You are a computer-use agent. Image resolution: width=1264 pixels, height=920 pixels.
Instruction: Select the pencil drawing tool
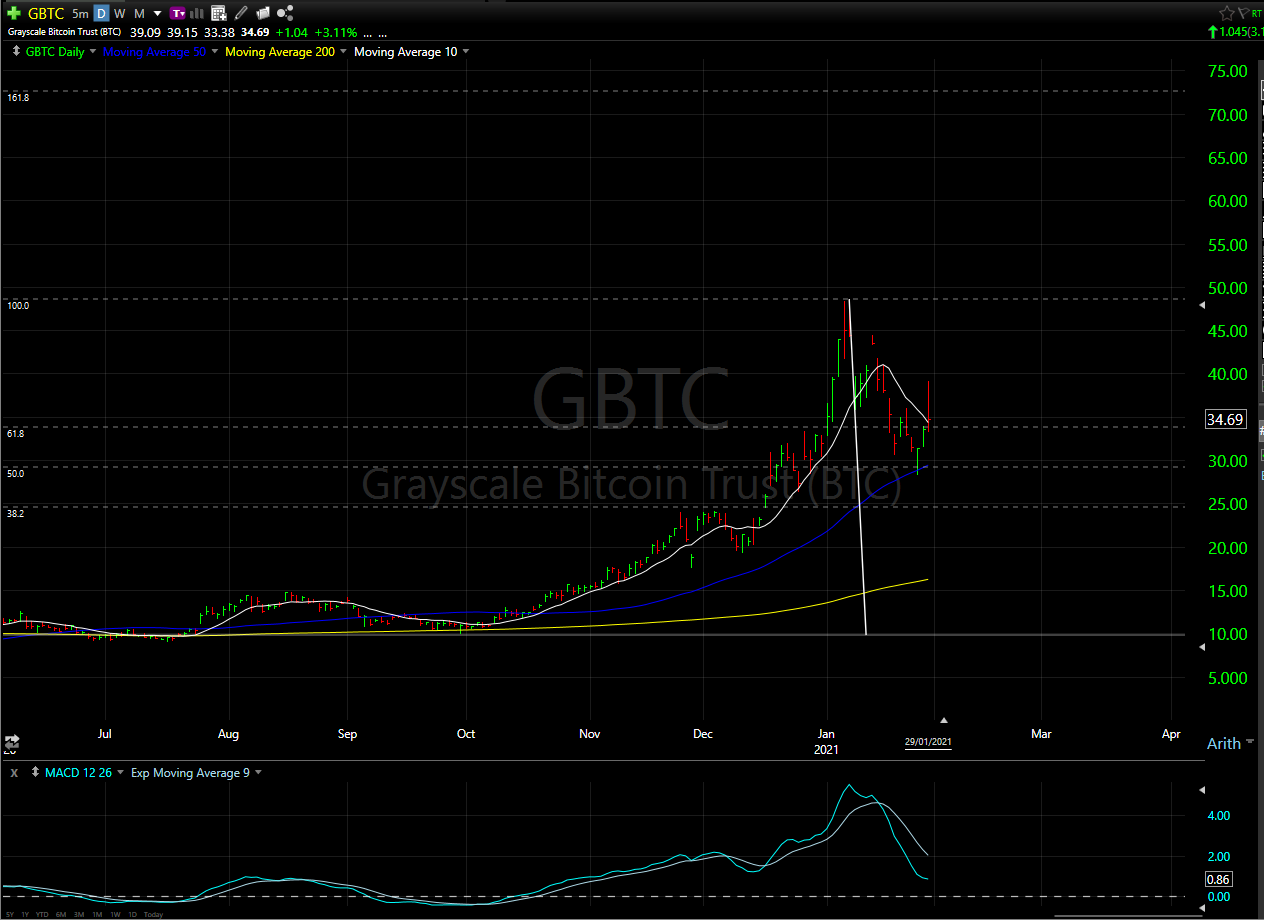[241, 13]
